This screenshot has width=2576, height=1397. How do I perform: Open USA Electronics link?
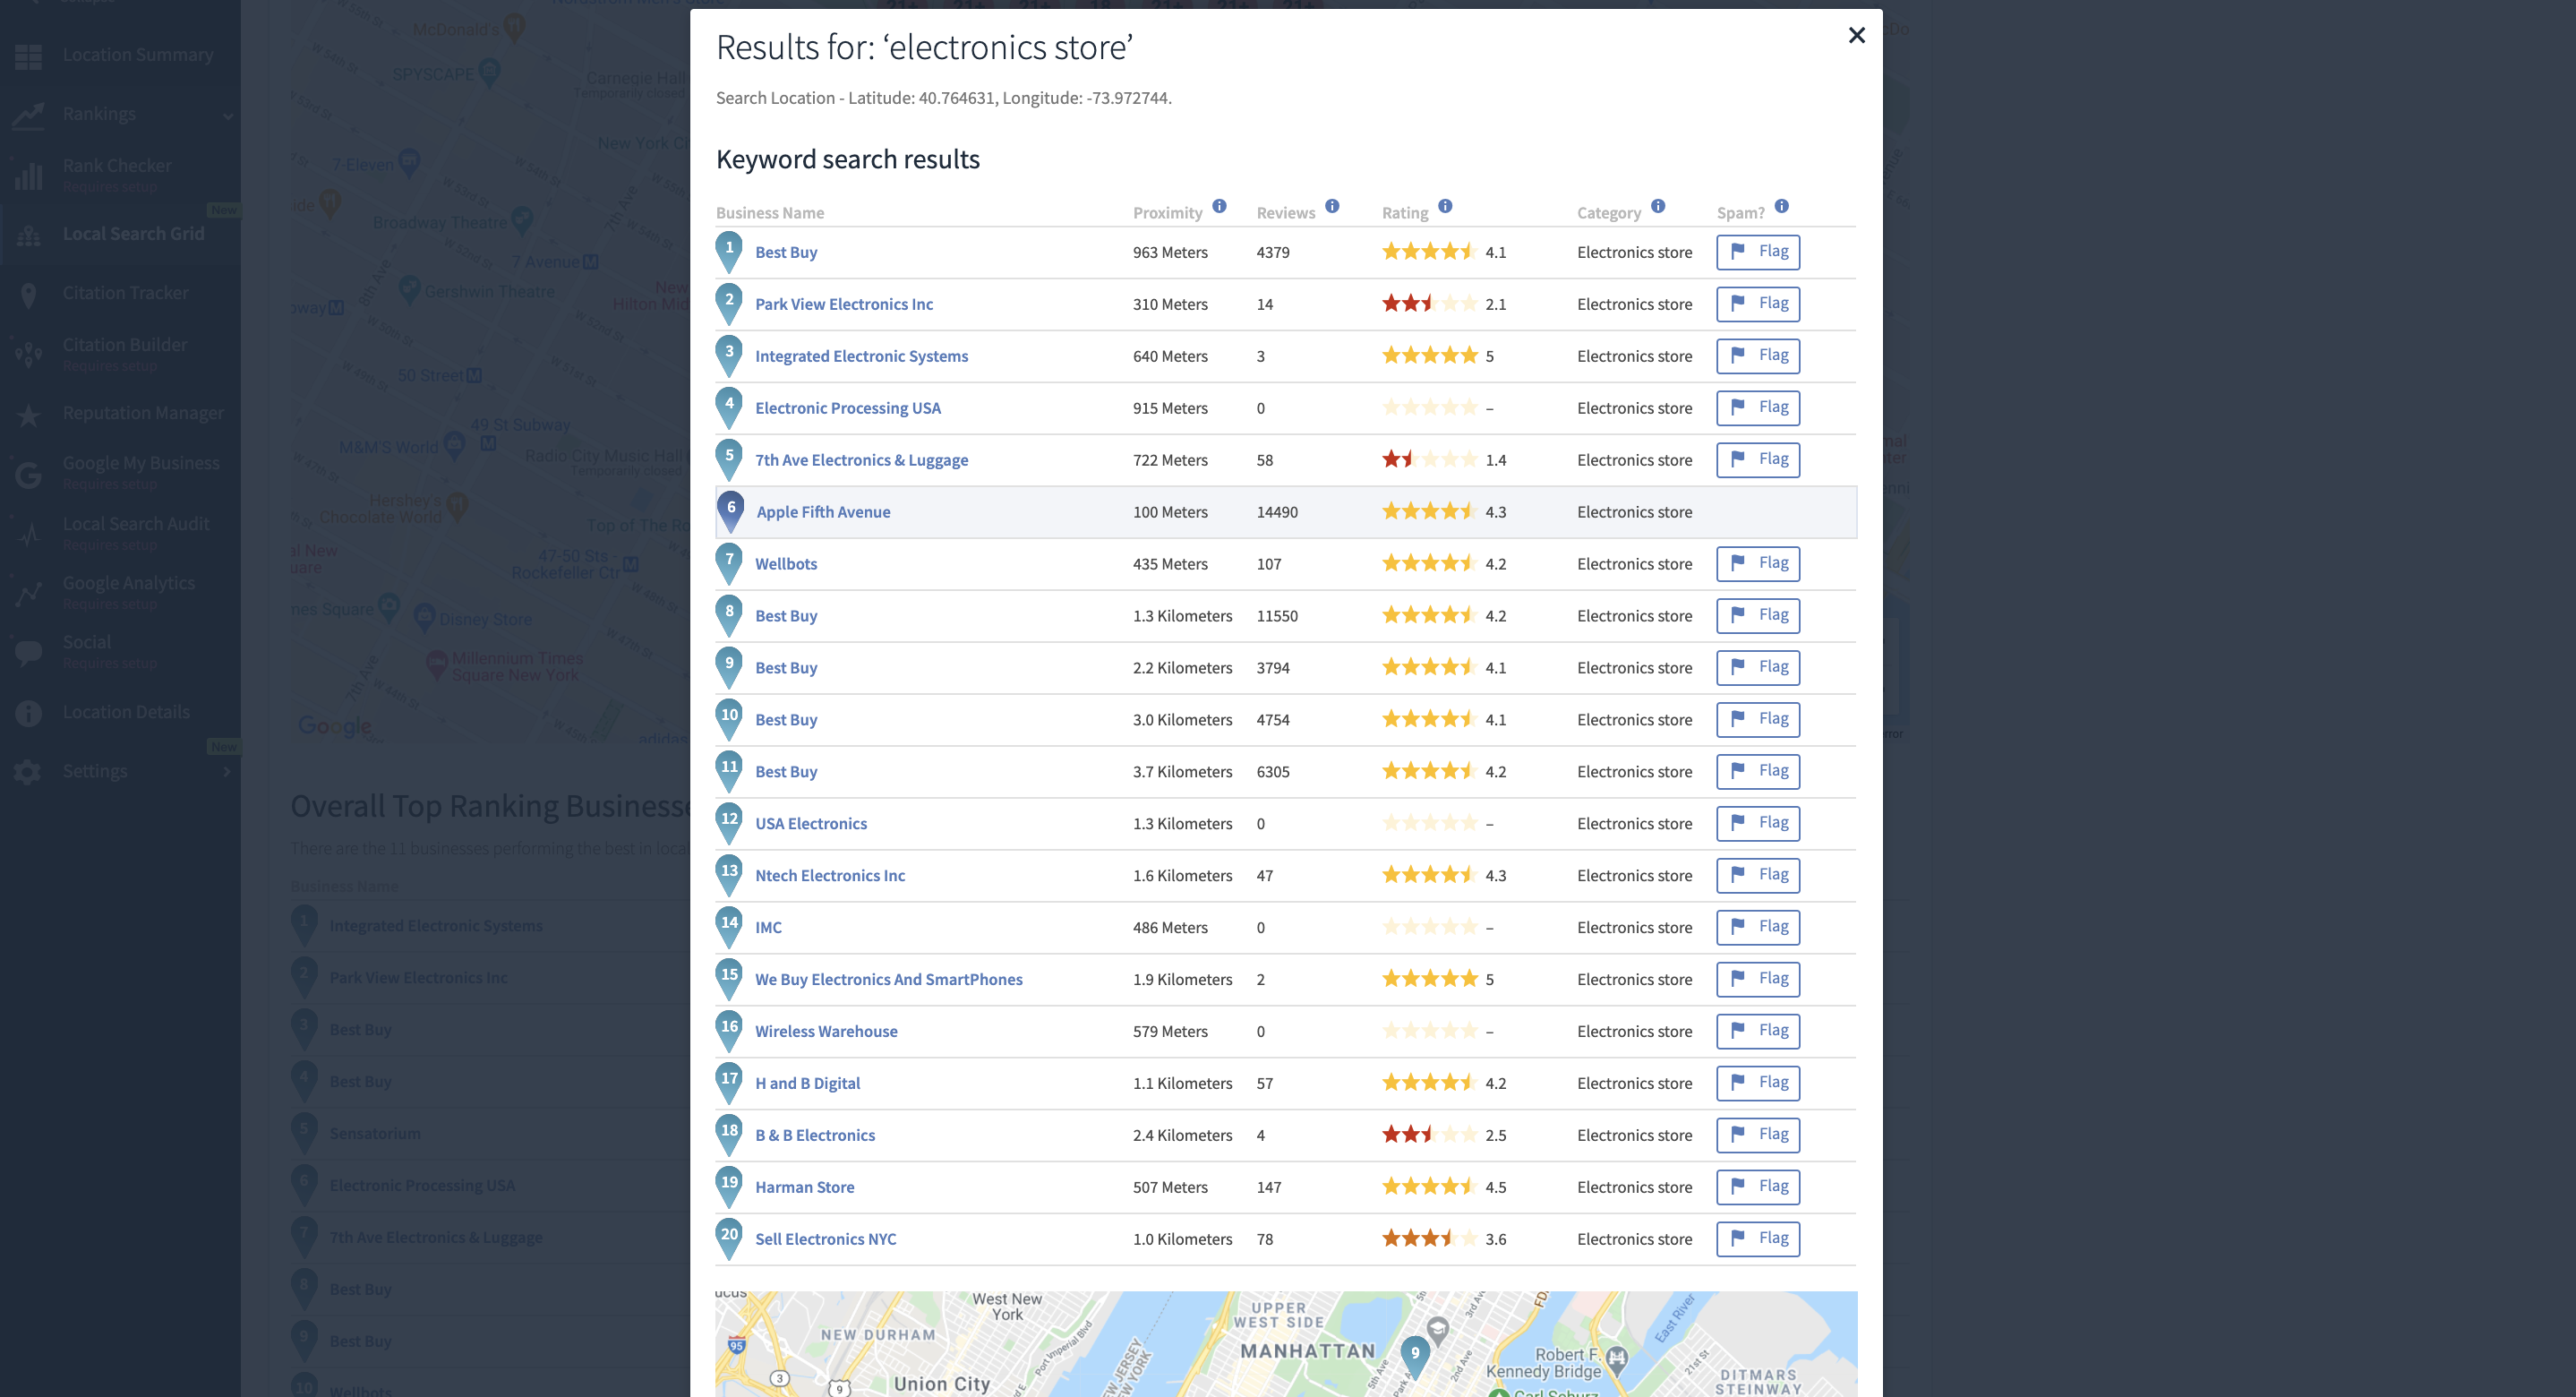click(x=810, y=824)
